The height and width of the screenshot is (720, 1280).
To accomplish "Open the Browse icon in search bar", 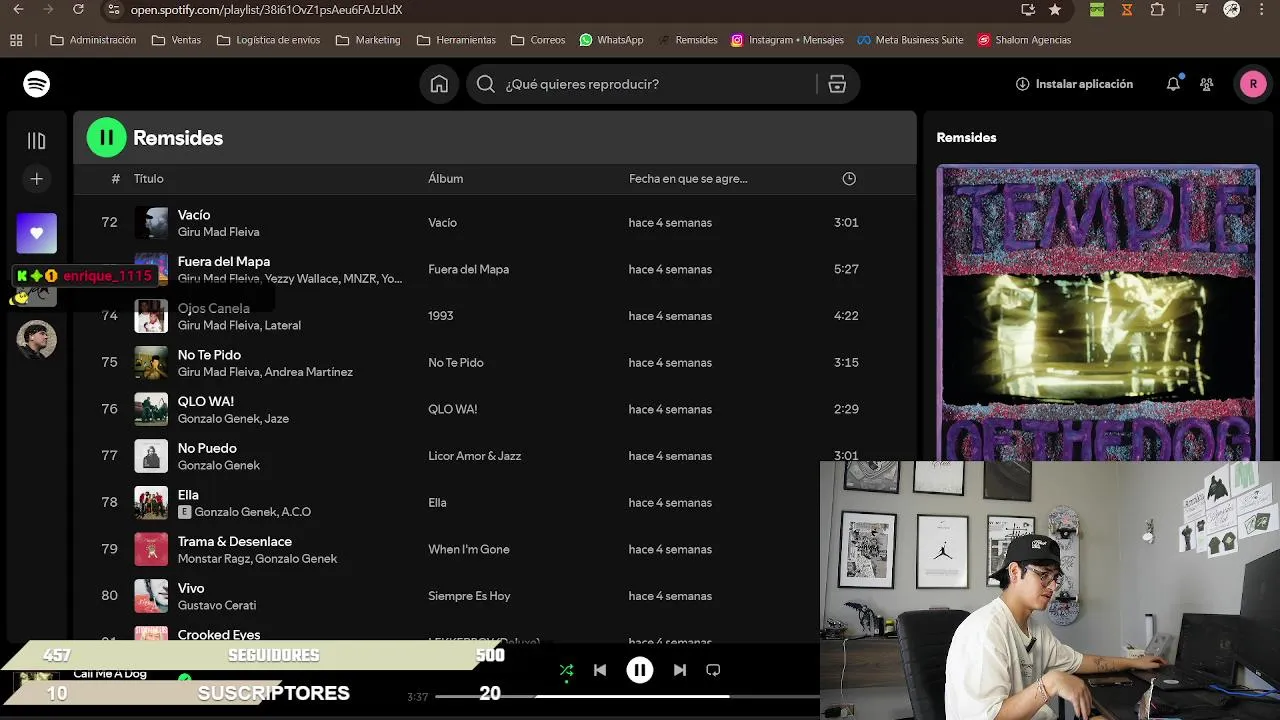I will [837, 84].
